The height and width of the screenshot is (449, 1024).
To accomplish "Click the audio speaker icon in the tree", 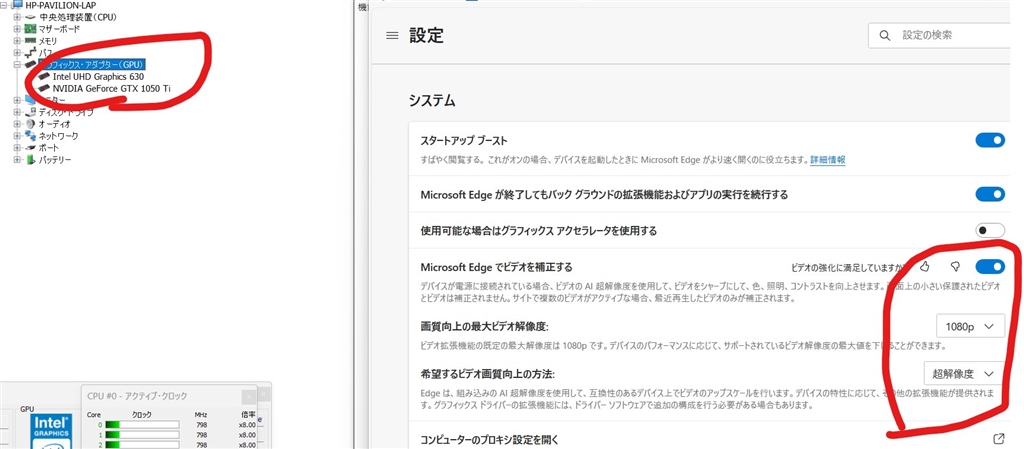I will (x=30, y=123).
